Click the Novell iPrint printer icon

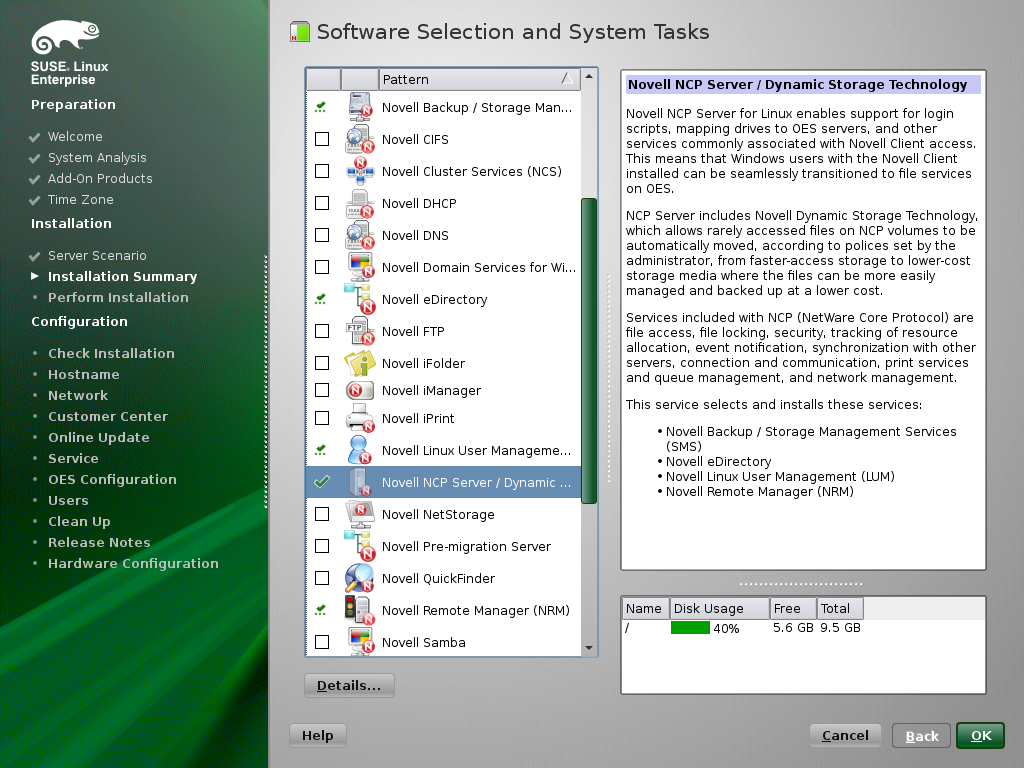coord(359,418)
